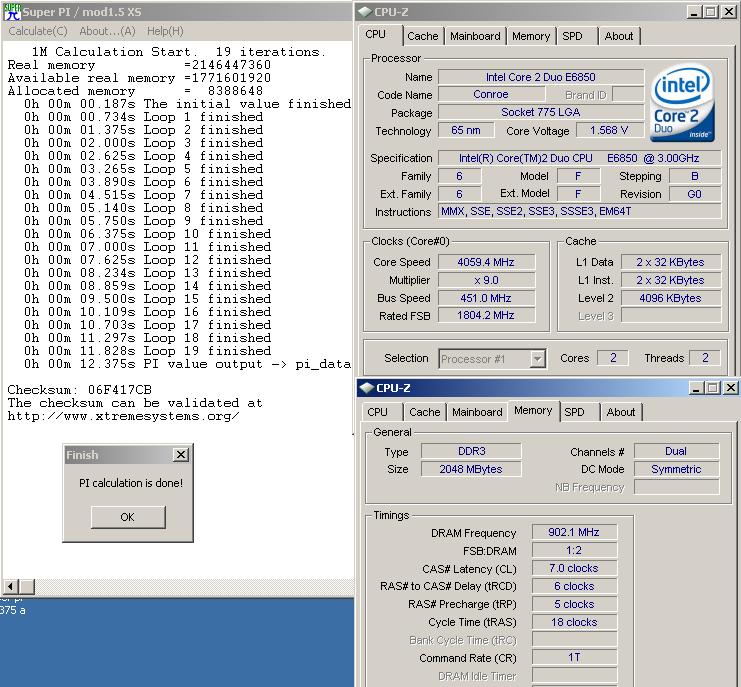
Task: Click the 'Socket 775 LGA' package value
Action: pyautogui.click(x=541, y=112)
